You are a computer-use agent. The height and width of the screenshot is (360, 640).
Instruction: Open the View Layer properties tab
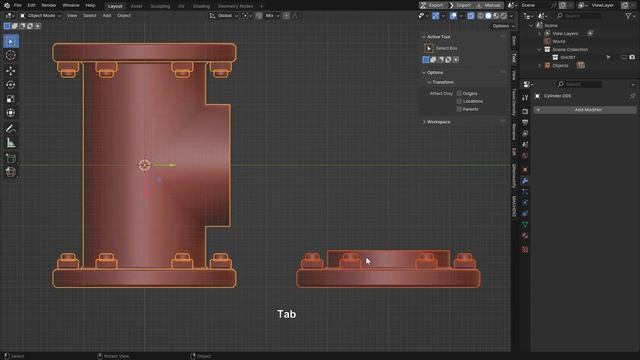pos(525,133)
